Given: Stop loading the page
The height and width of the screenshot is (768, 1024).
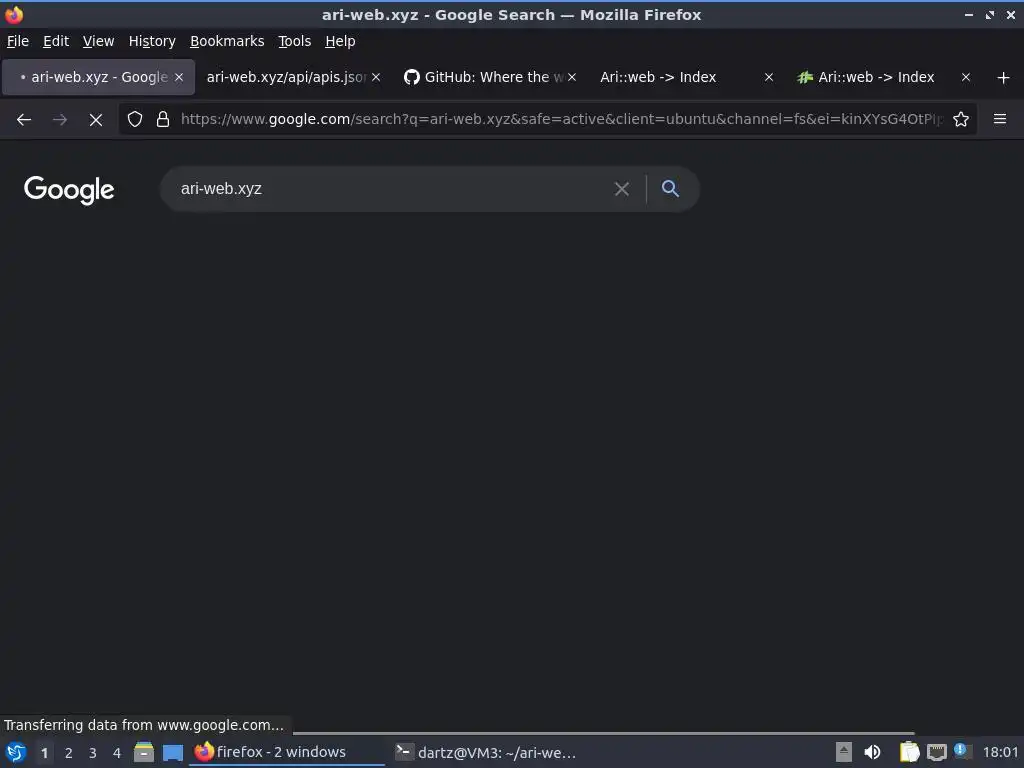Looking at the screenshot, I should [96, 120].
